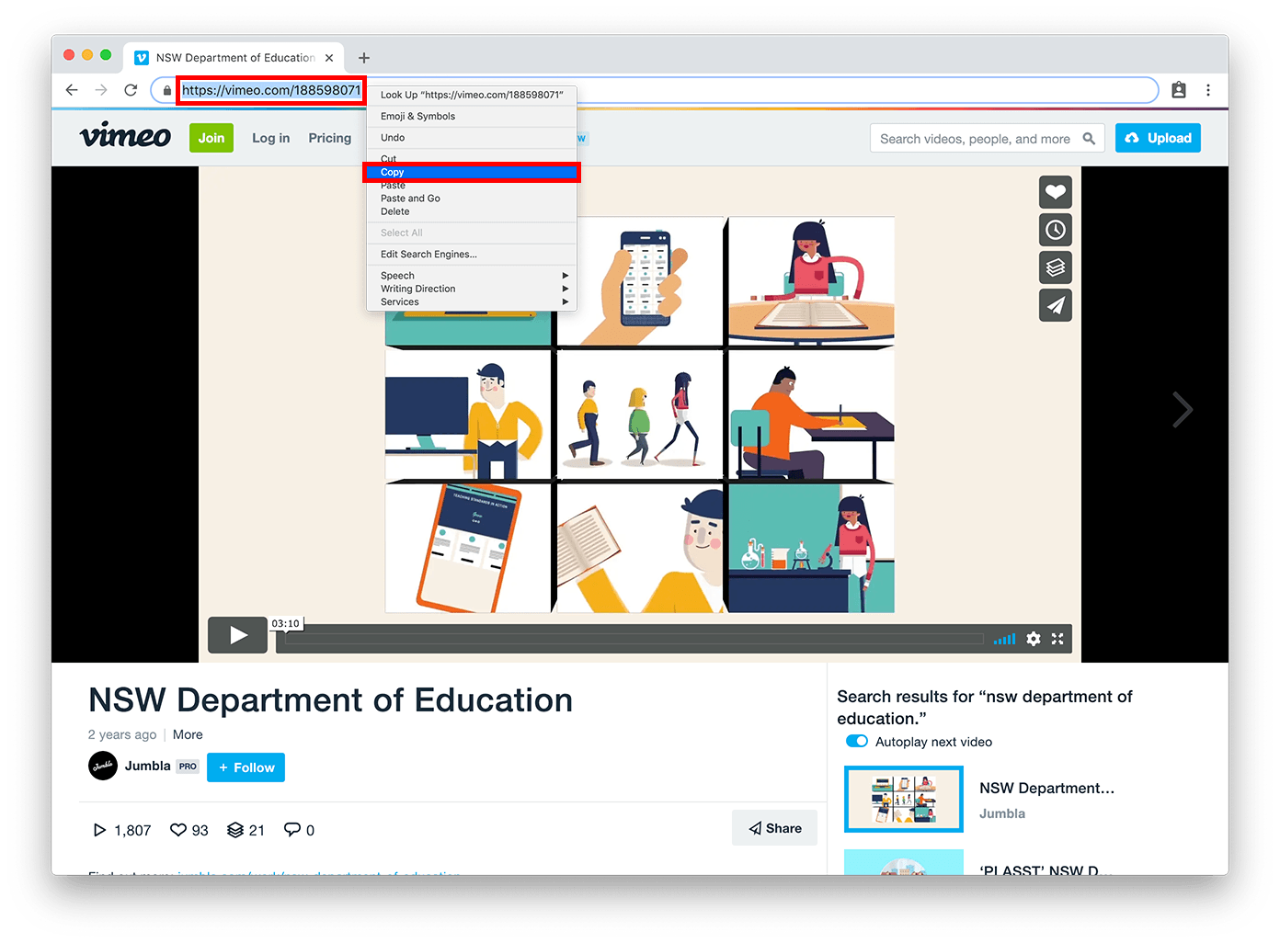Add video to Watch Later clock icon
Image resolution: width=1280 pixels, height=943 pixels.
(1055, 230)
